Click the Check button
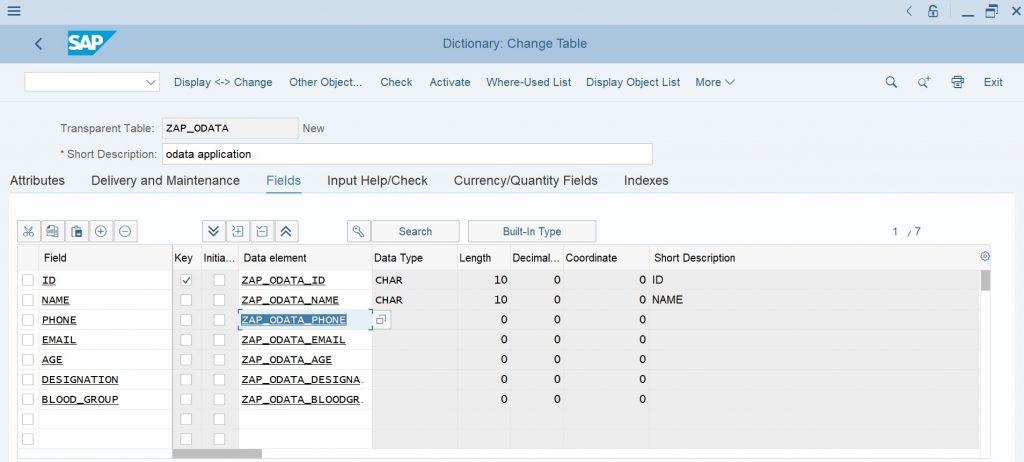Image resolution: width=1024 pixels, height=462 pixels. [396, 82]
